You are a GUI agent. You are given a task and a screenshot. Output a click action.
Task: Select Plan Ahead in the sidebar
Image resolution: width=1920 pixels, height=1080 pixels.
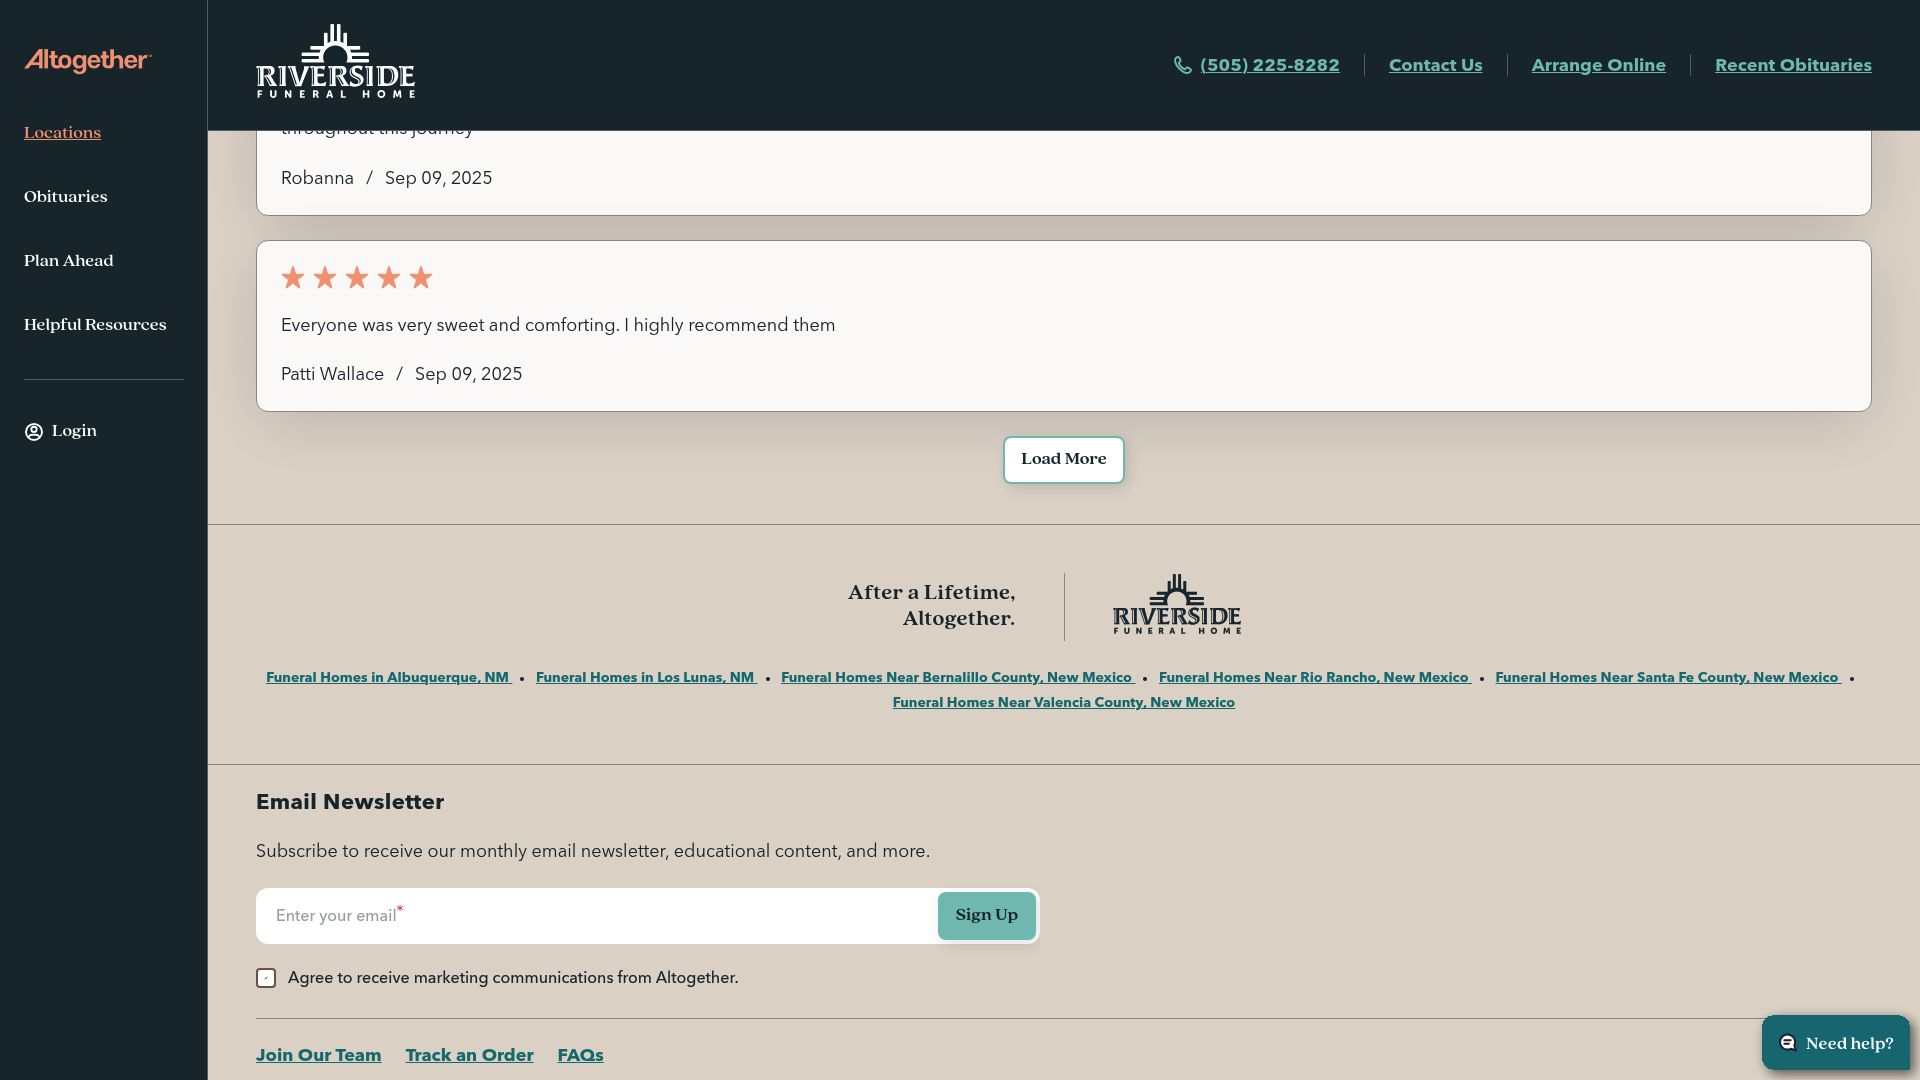click(69, 261)
